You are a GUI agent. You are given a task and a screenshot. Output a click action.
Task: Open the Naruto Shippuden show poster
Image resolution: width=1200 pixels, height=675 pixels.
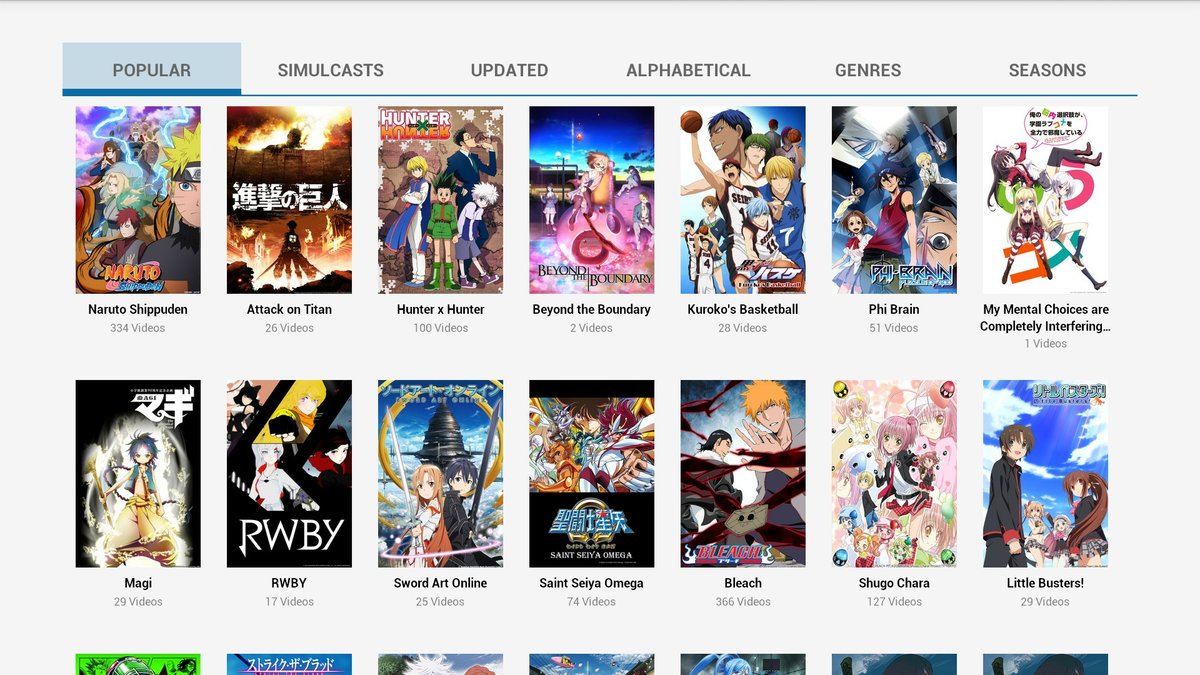tap(138, 199)
